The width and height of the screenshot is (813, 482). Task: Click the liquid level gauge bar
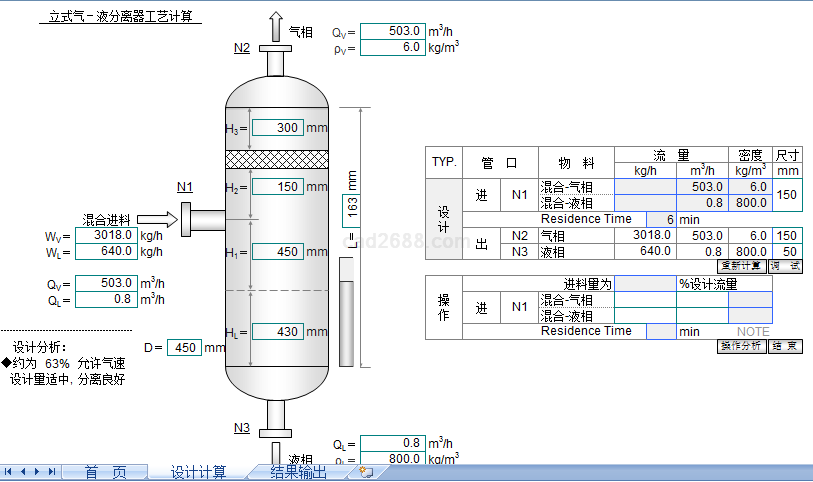[347, 322]
